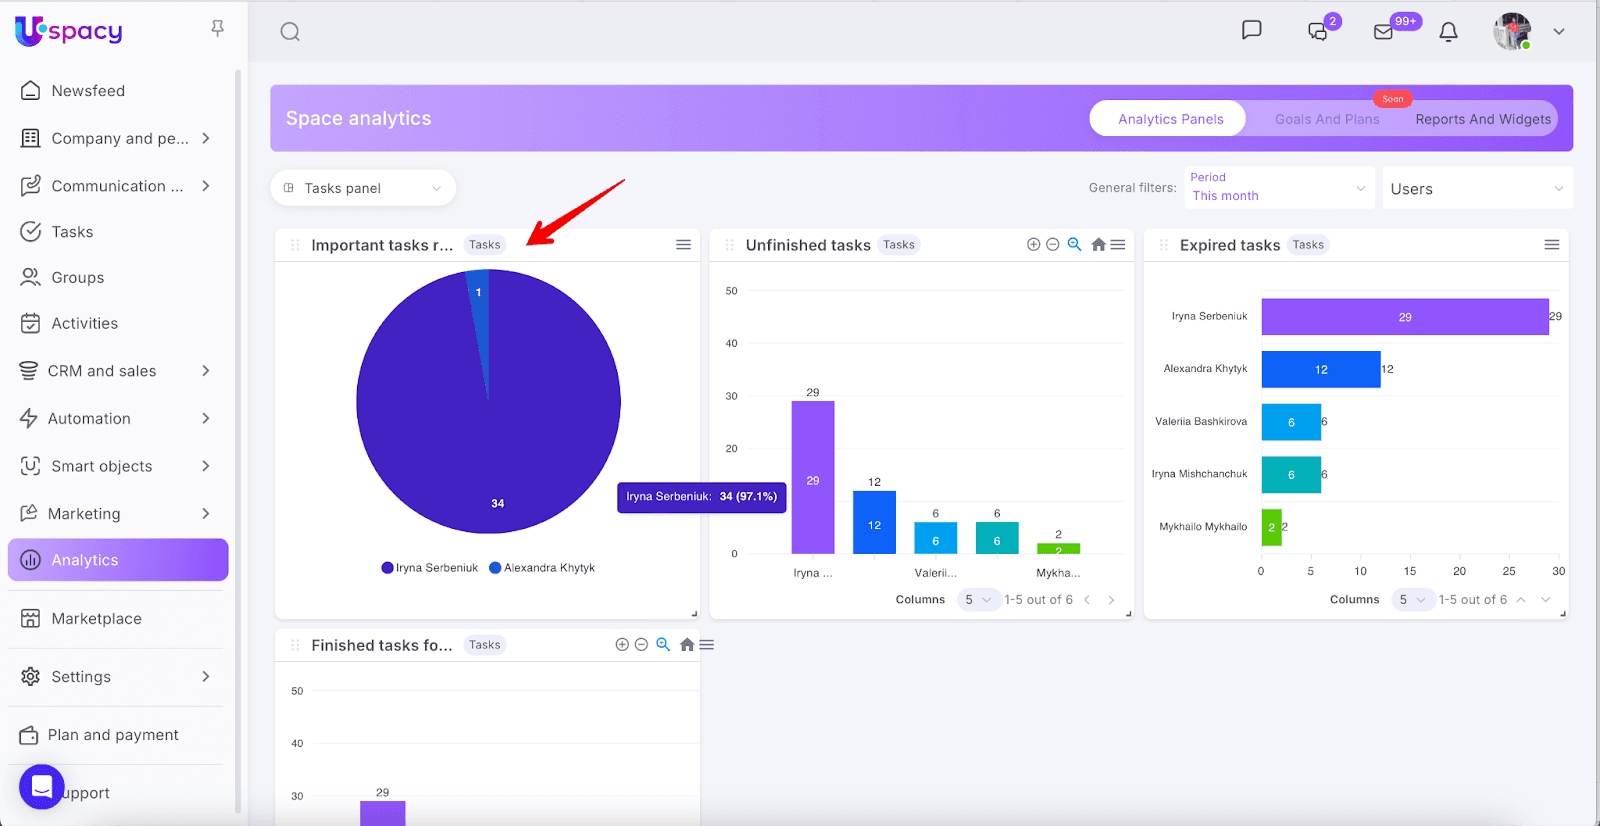
Task: Expand the Users filter dropdown
Action: click(1476, 189)
